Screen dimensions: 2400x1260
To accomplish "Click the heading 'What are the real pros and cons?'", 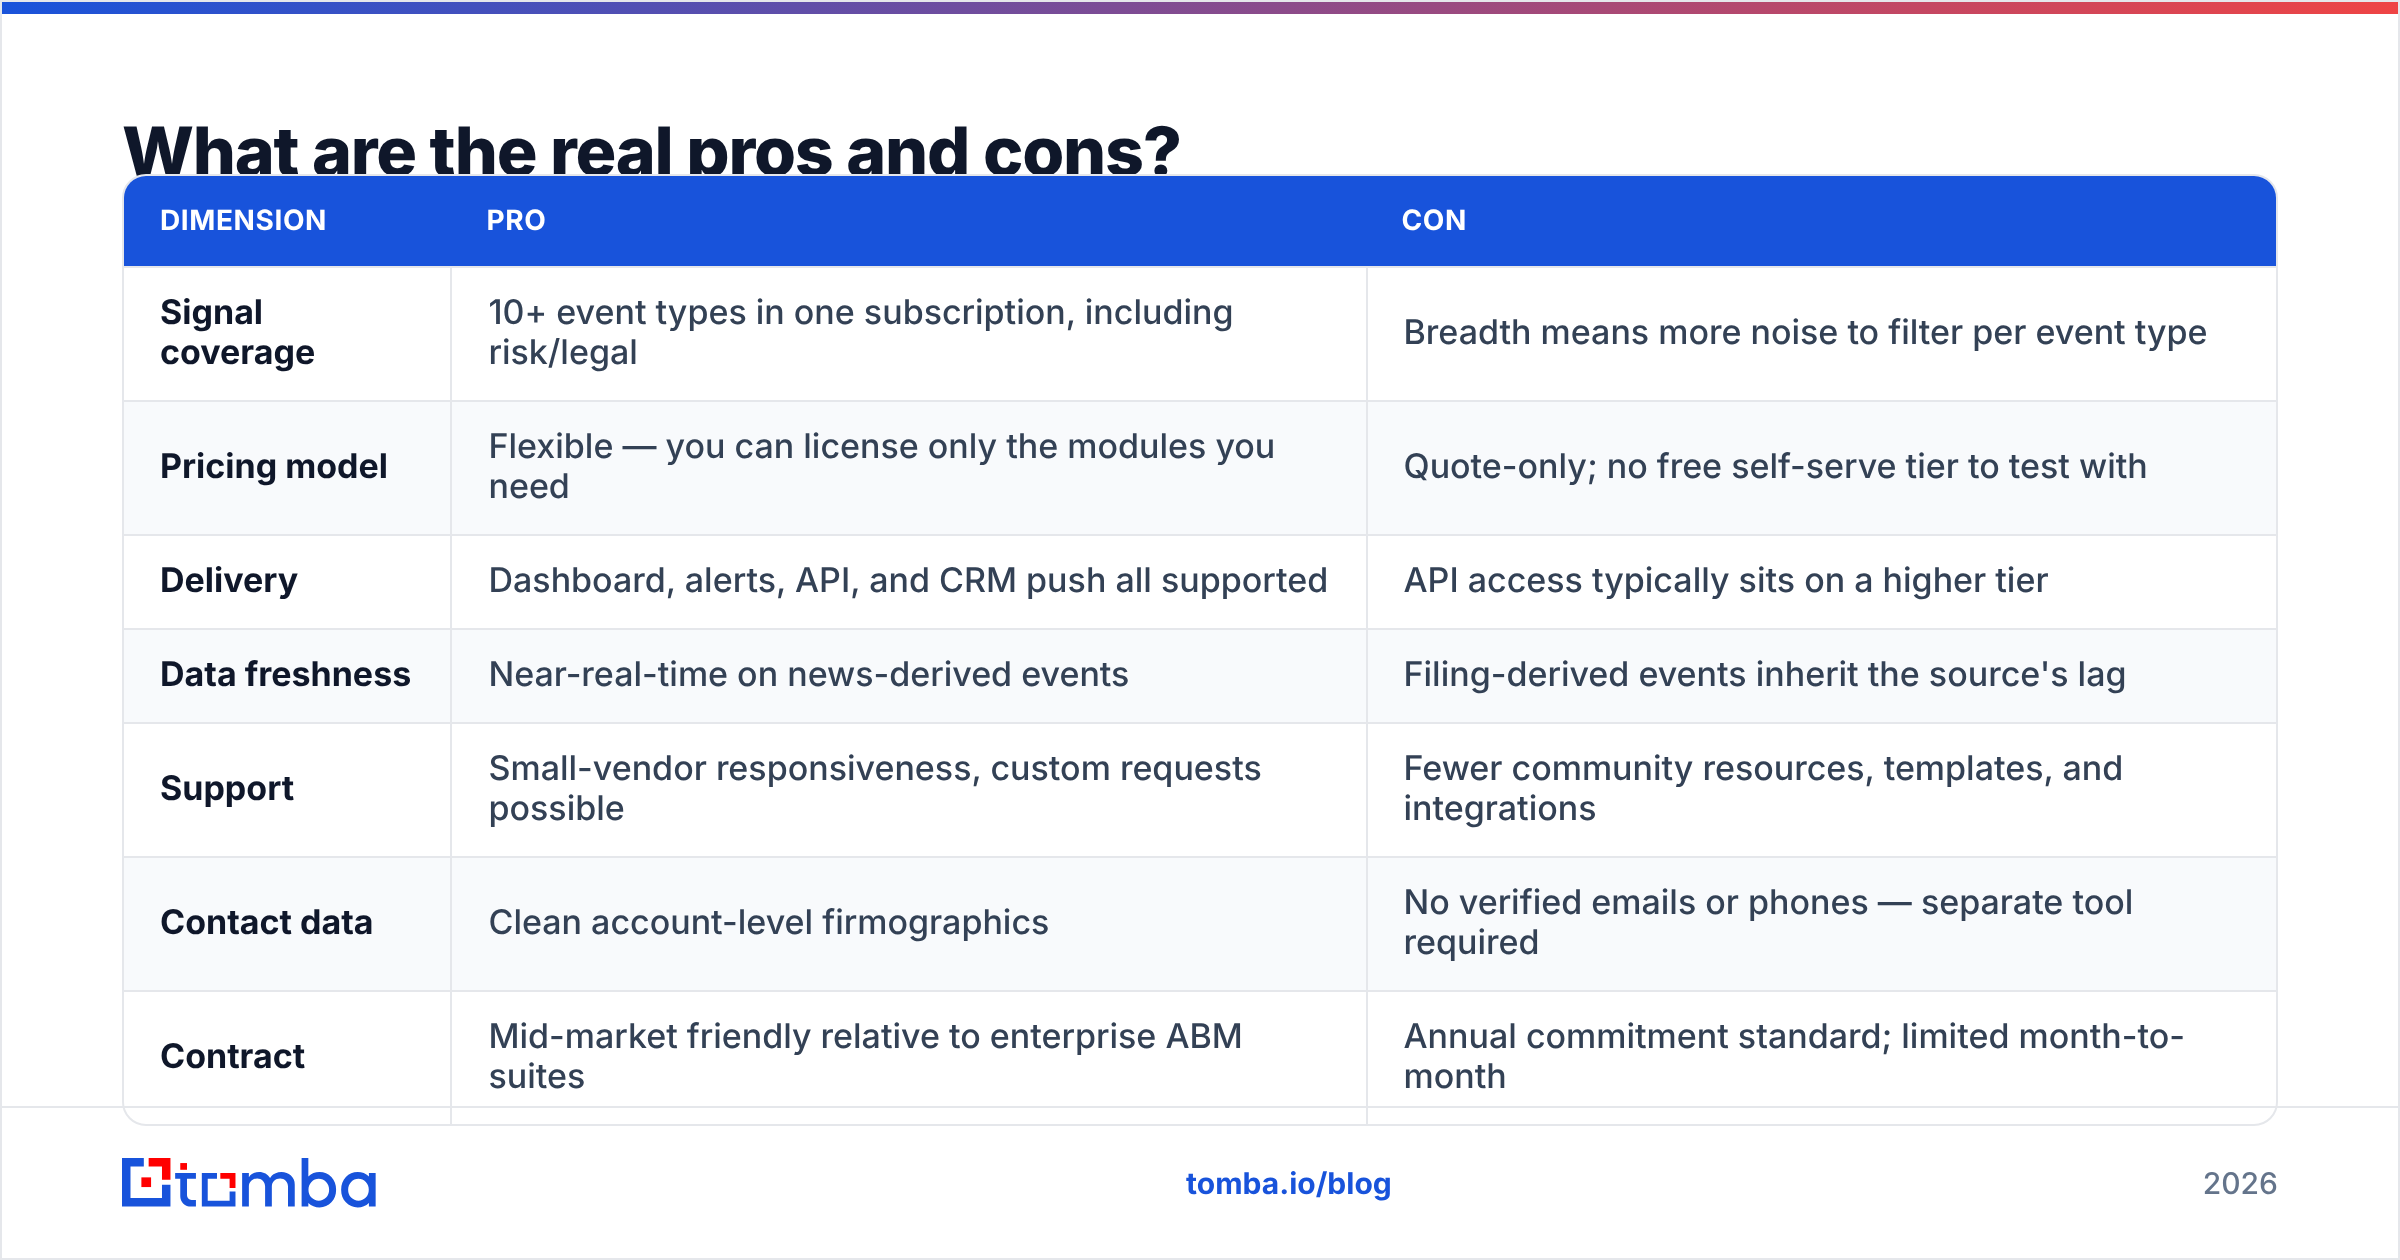I will pos(652,150).
